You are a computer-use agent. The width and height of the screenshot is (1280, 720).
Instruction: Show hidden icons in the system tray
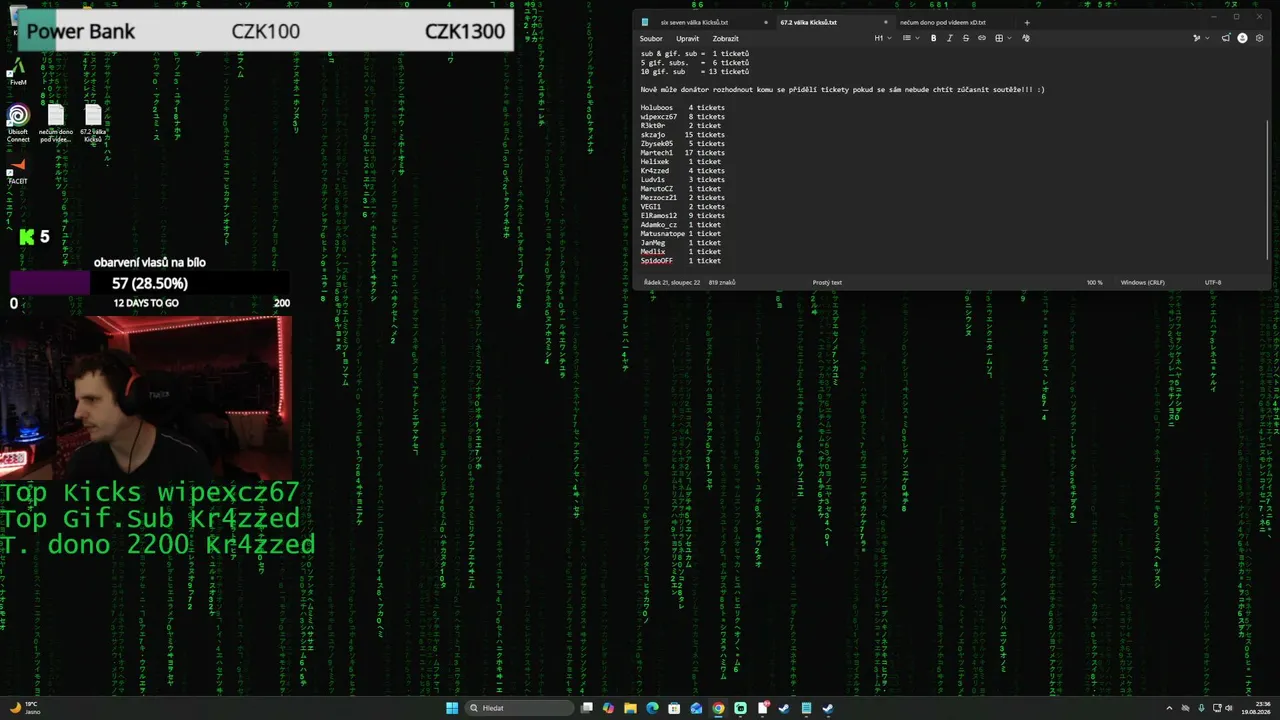pyautogui.click(x=1169, y=708)
